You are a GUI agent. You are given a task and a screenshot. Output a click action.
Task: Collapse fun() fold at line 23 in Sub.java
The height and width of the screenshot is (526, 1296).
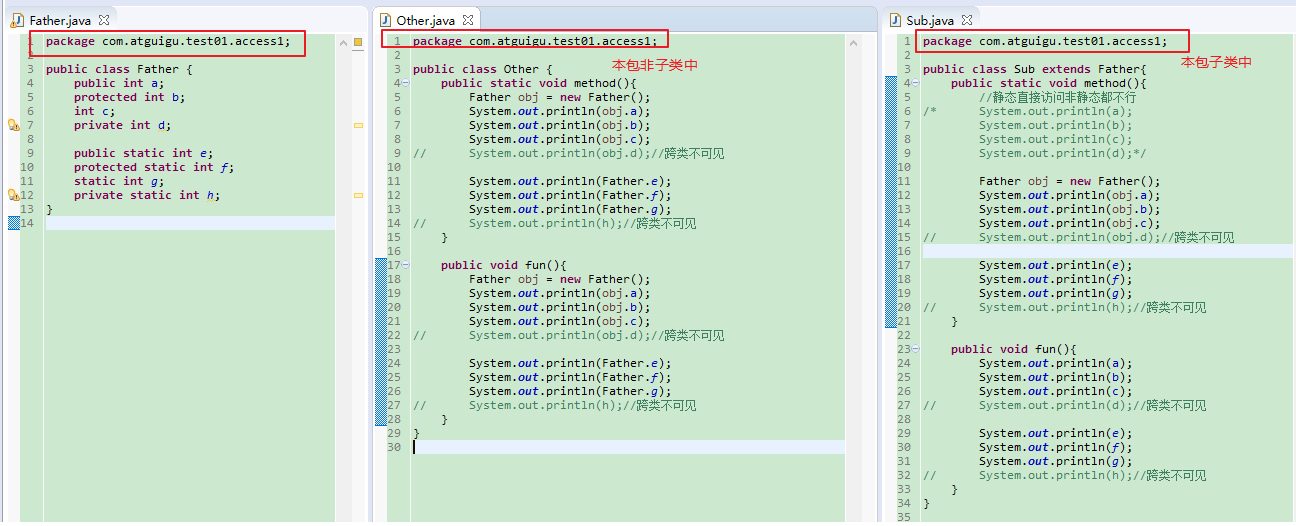tap(915, 350)
